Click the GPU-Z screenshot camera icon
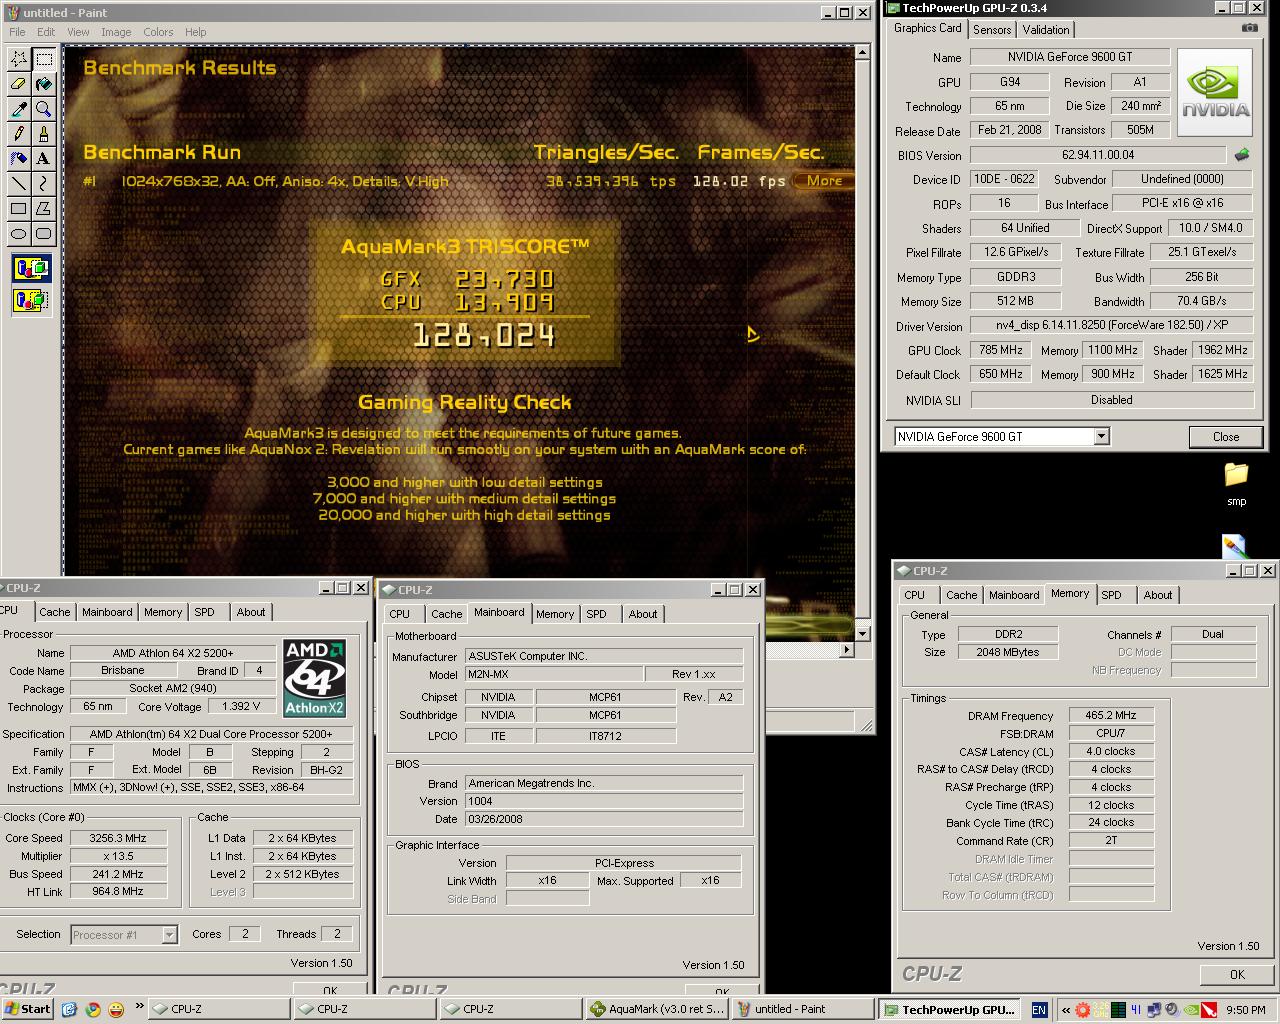 point(1249,28)
